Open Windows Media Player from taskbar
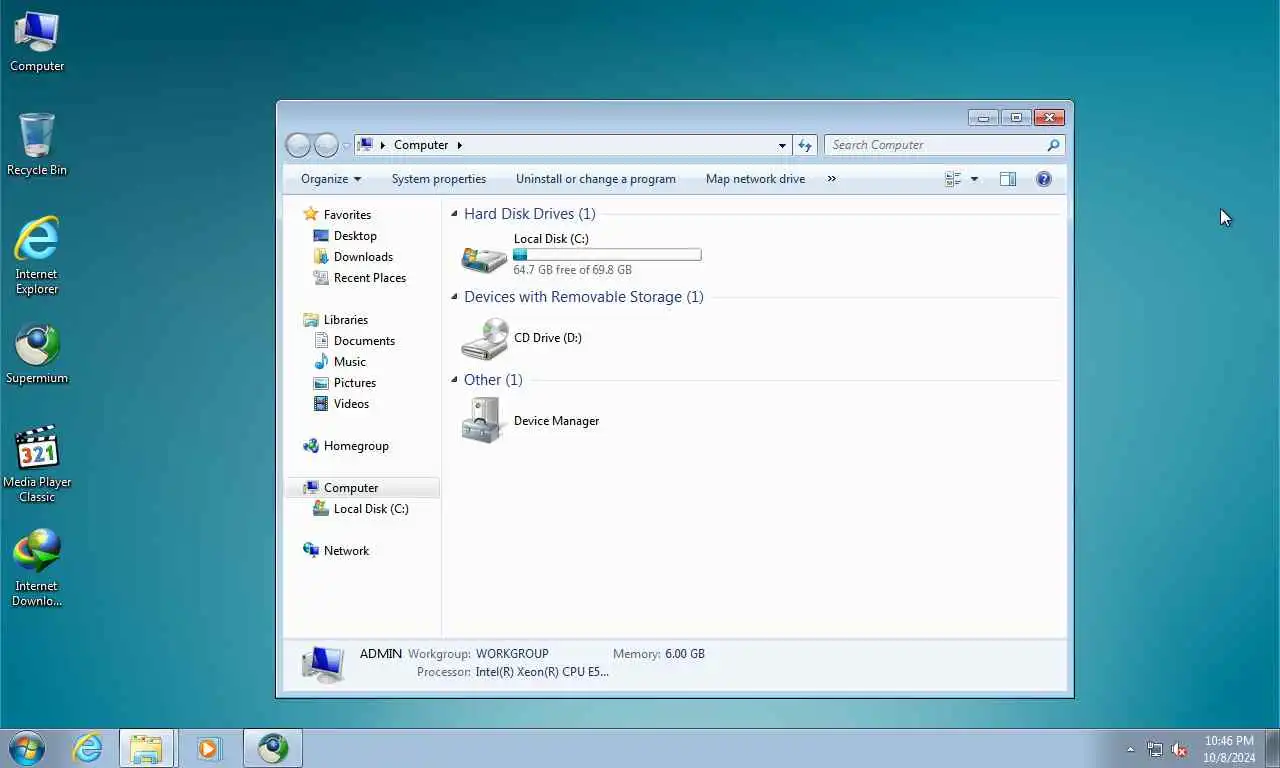This screenshot has width=1280, height=768. point(208,748)
